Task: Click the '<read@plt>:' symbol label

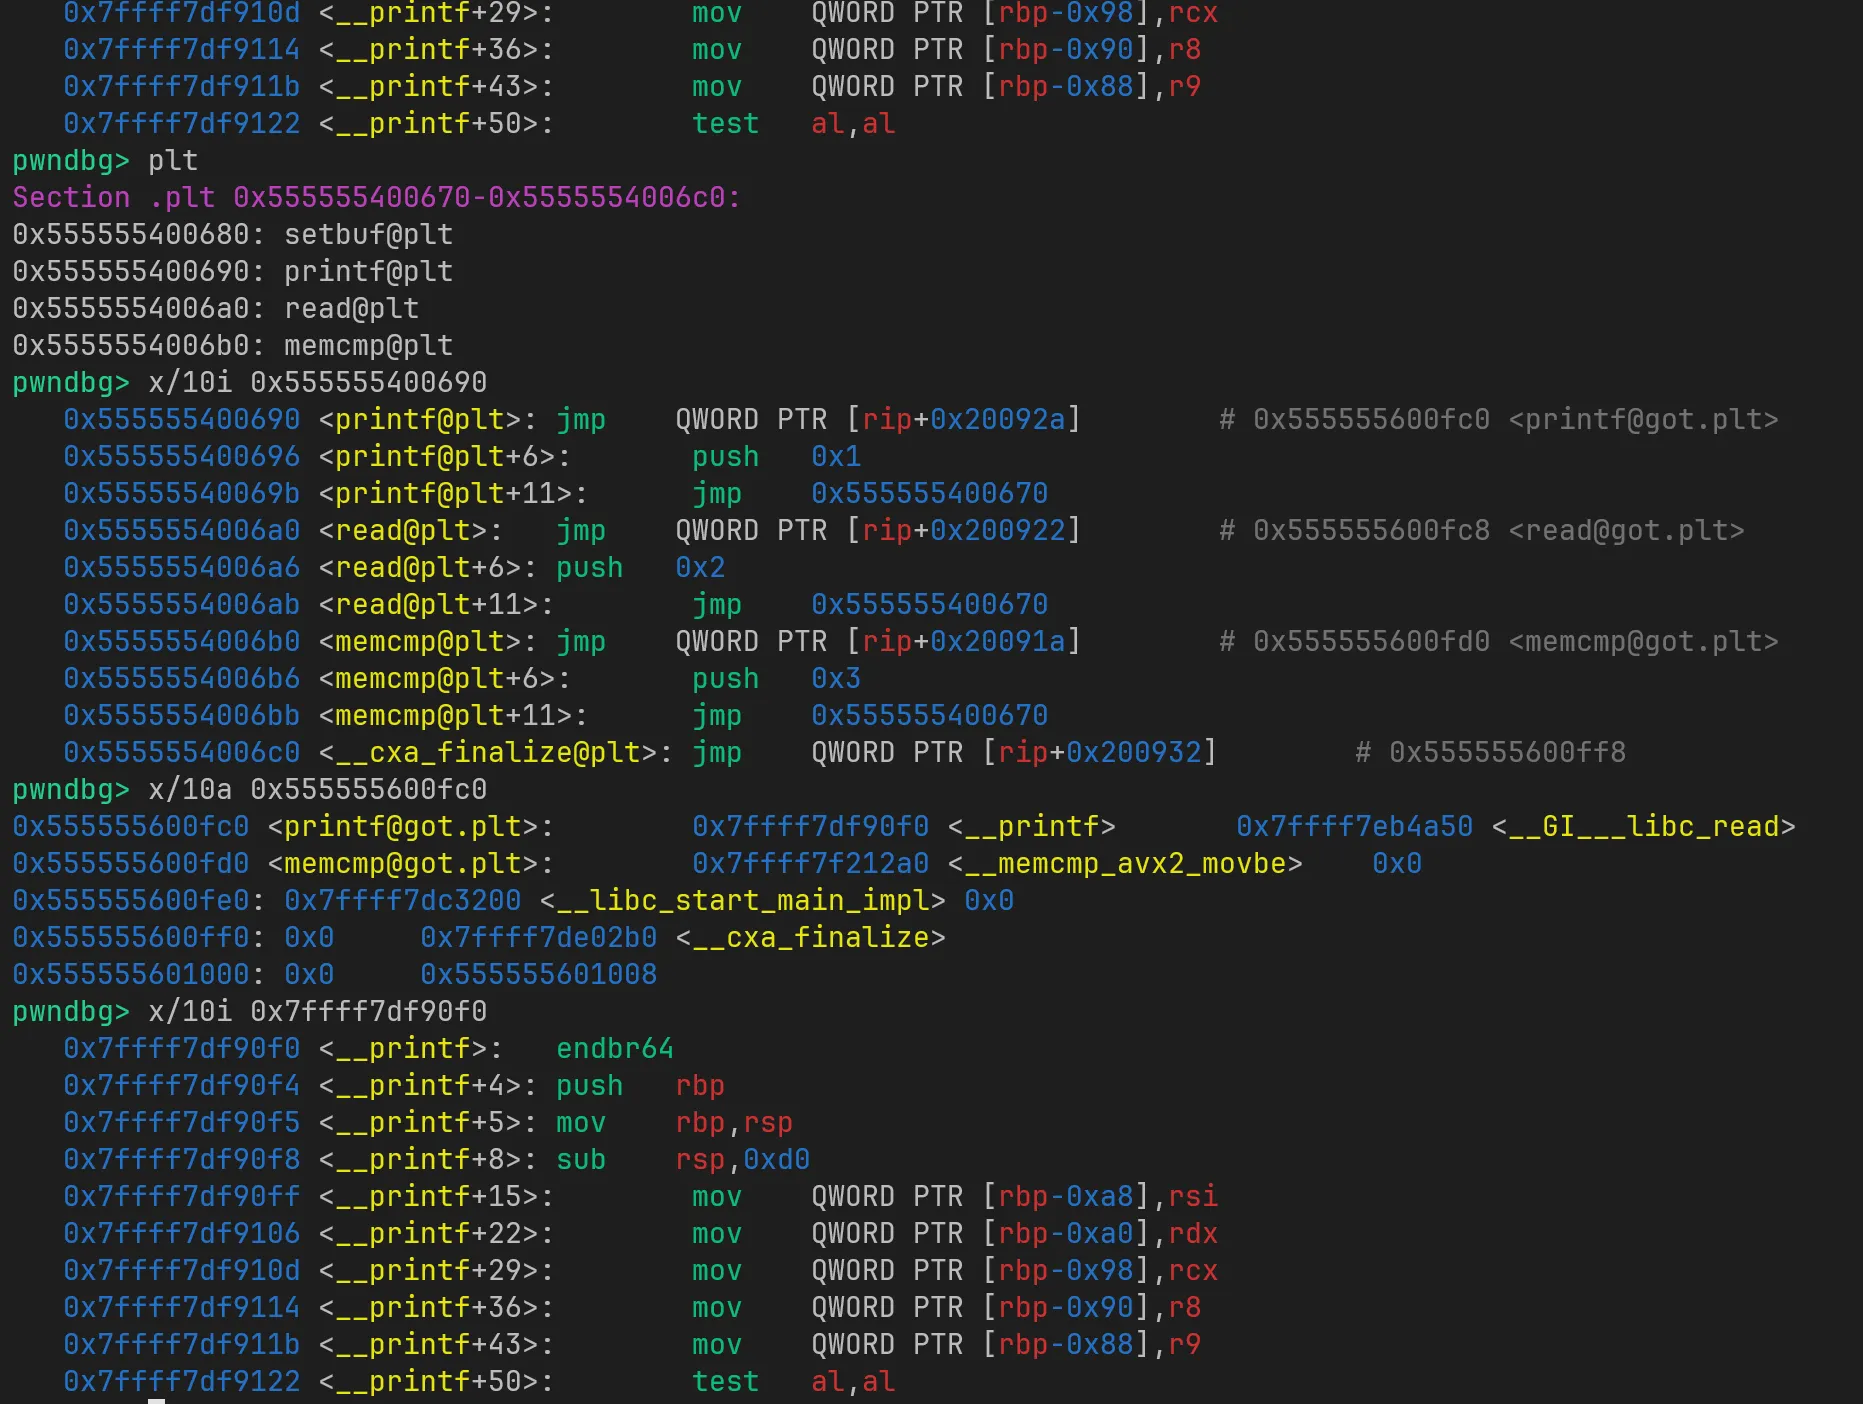Action: point(411,531)
